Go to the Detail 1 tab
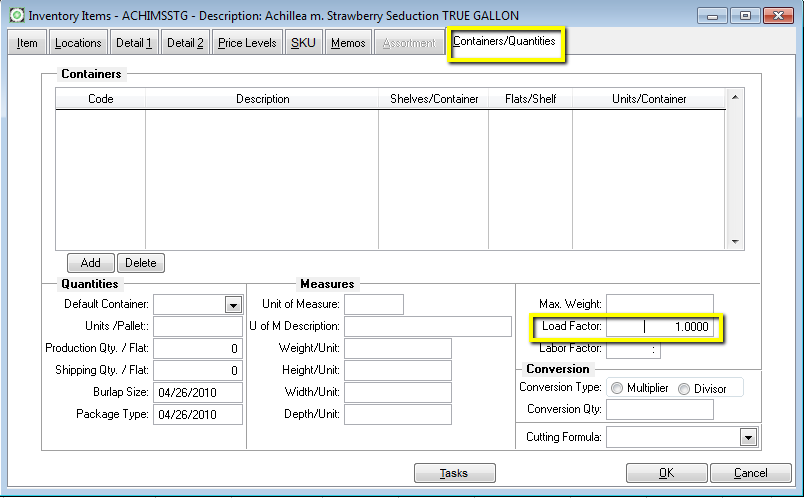The height and width of the screenshot is (498, 804). point(134,43)
